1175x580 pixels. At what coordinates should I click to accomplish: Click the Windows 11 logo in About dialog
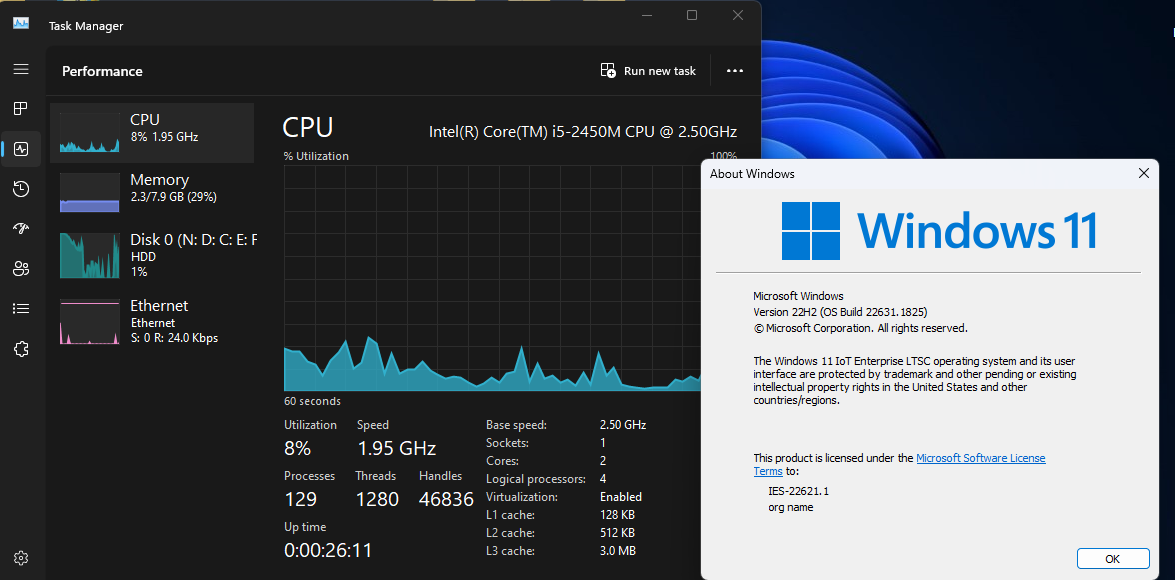pos(939,229)
